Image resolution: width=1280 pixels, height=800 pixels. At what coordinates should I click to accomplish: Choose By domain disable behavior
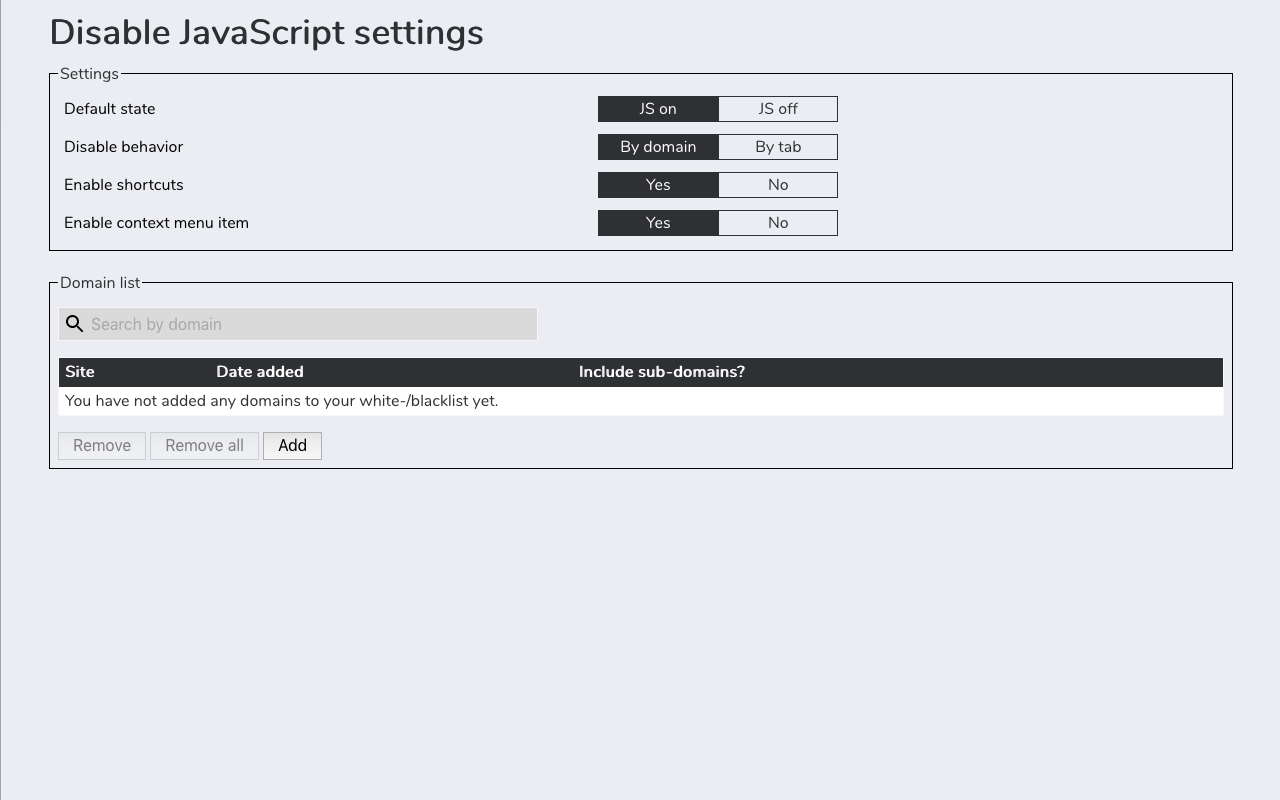coord(658,147)
